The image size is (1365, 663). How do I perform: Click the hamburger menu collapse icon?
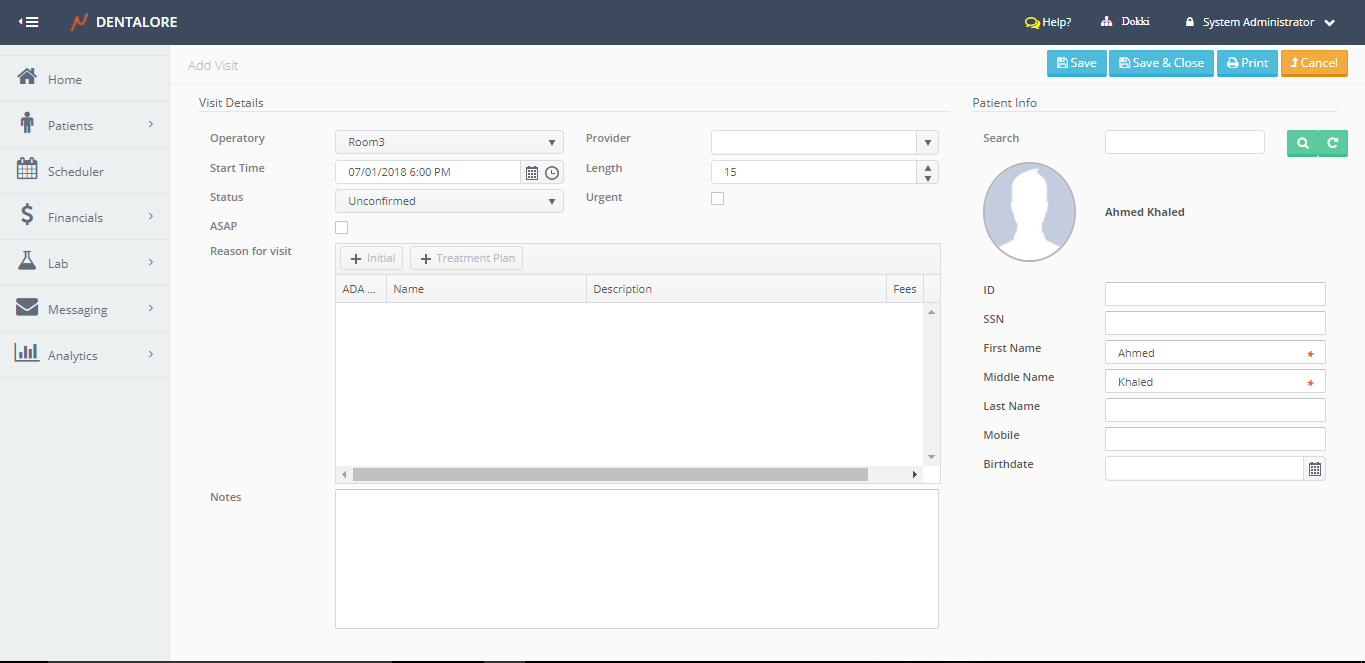[x=29, y=22]
